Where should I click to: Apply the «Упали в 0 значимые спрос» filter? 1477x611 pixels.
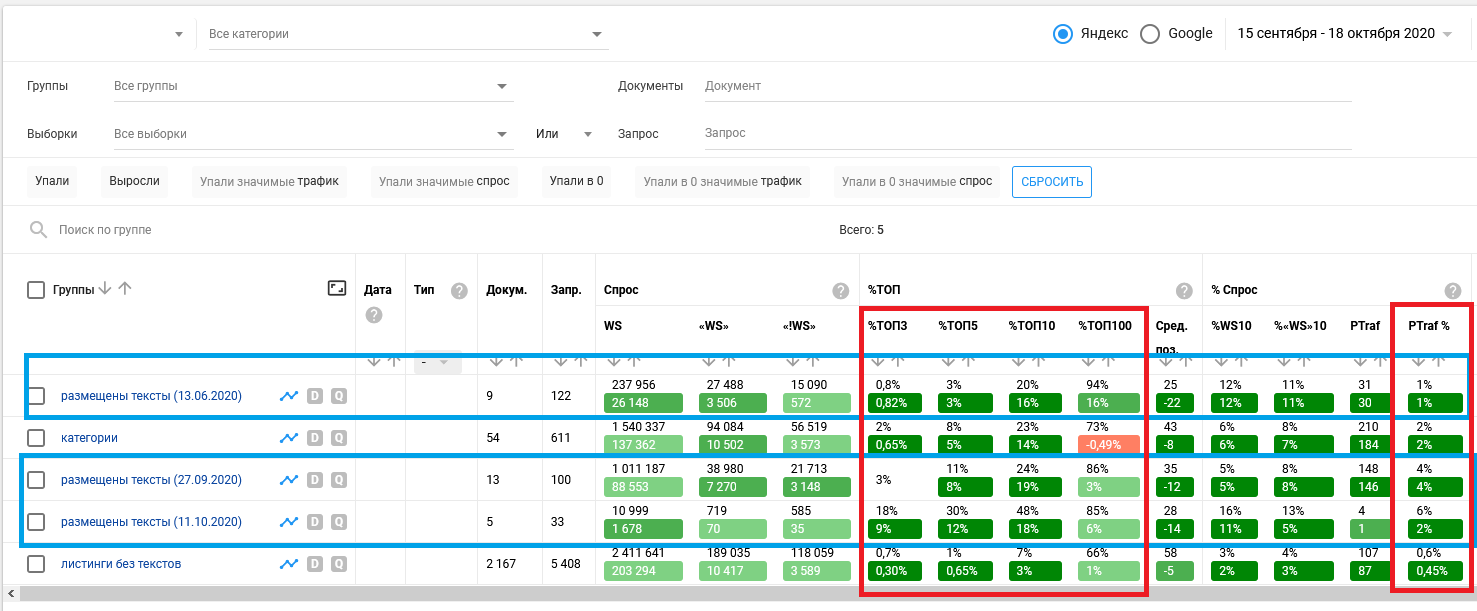(917, 181)
